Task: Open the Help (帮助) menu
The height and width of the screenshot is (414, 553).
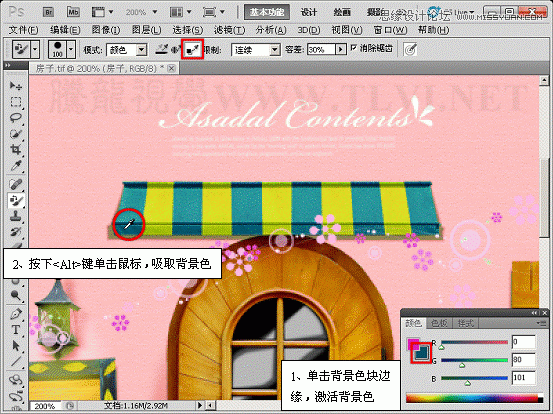Action: (x=433, y=30)
